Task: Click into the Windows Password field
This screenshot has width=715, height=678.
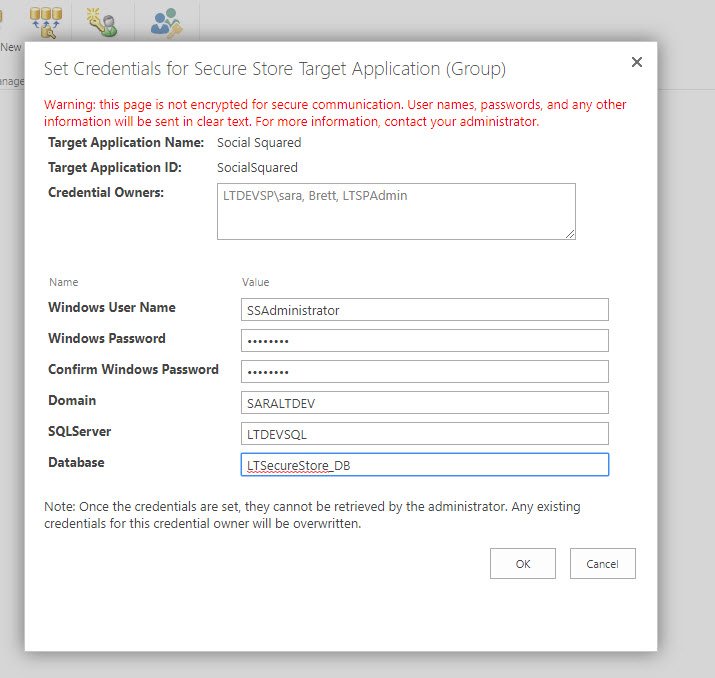Action: pos(425,341)
